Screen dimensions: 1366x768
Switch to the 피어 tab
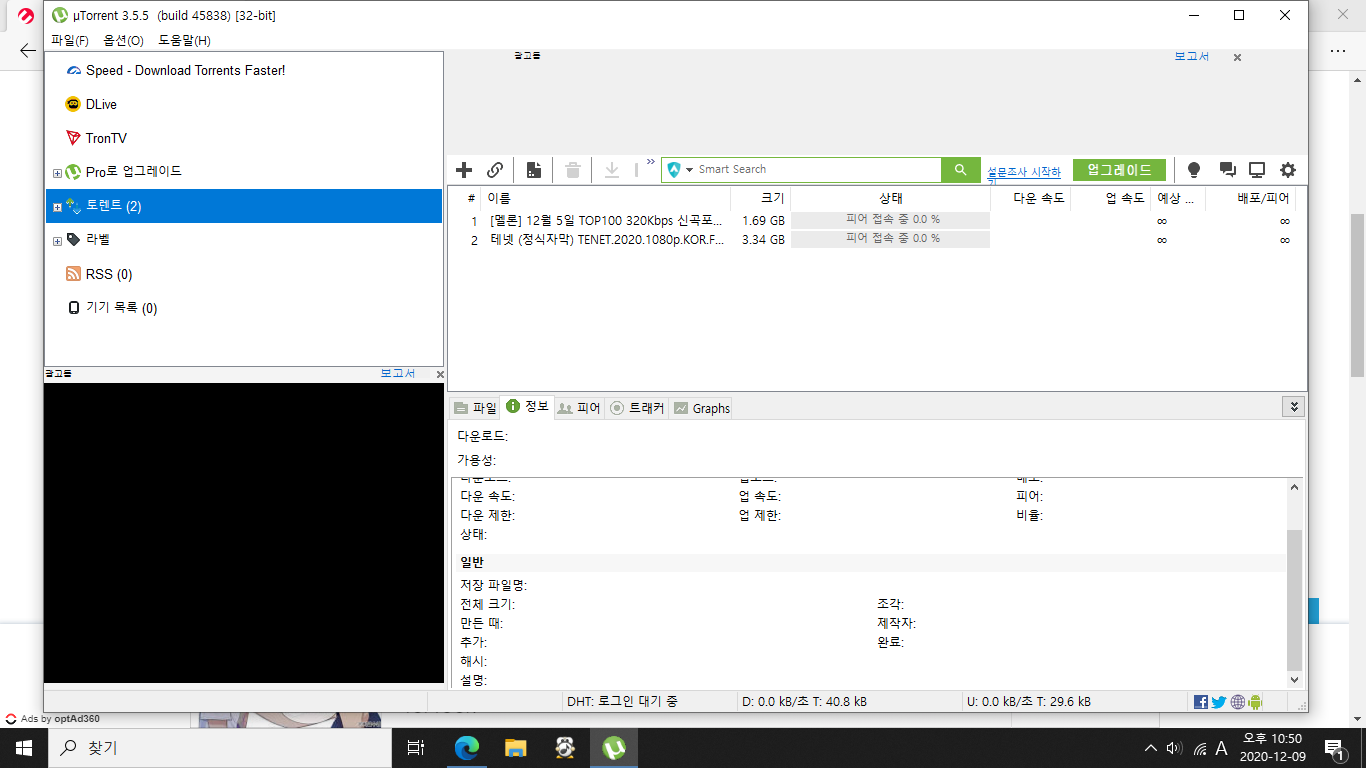click(x=579, y=408)
